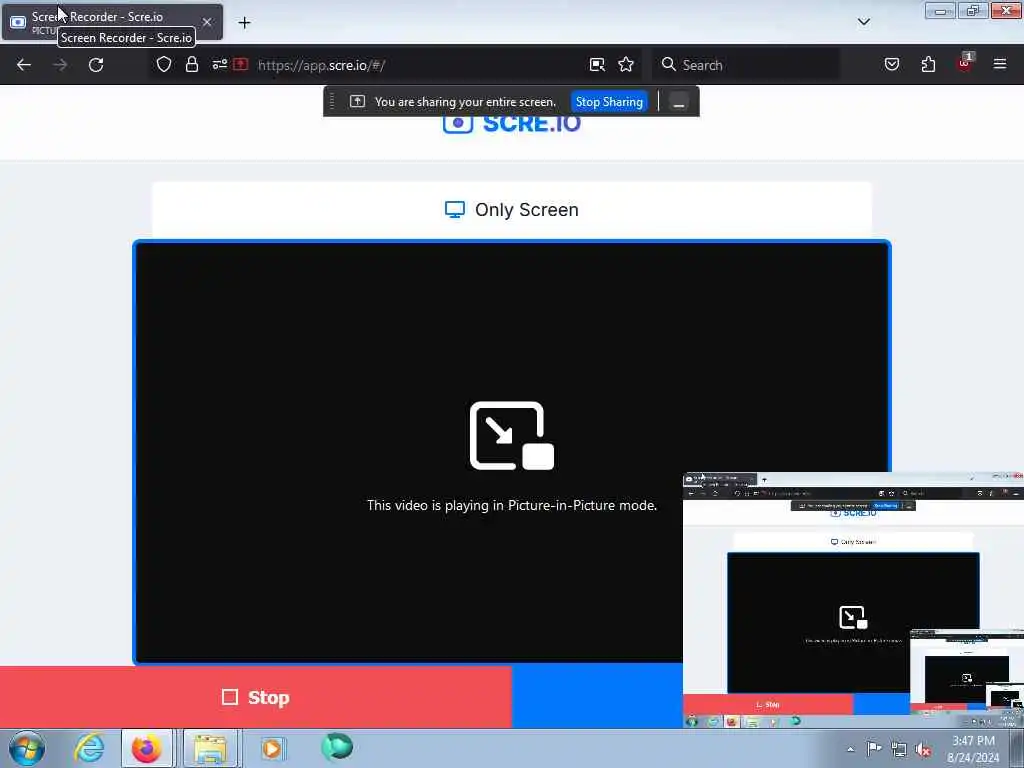Click the address bar URL app.scre.io

(x=321, y=65)
